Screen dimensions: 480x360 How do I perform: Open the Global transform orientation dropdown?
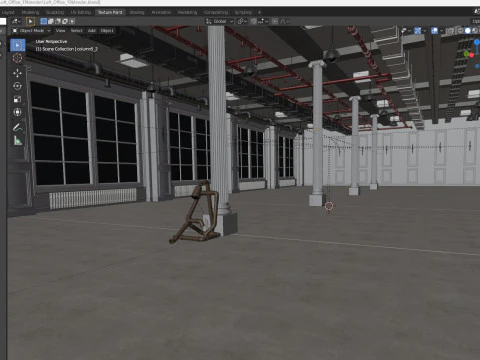coord(220,21)
